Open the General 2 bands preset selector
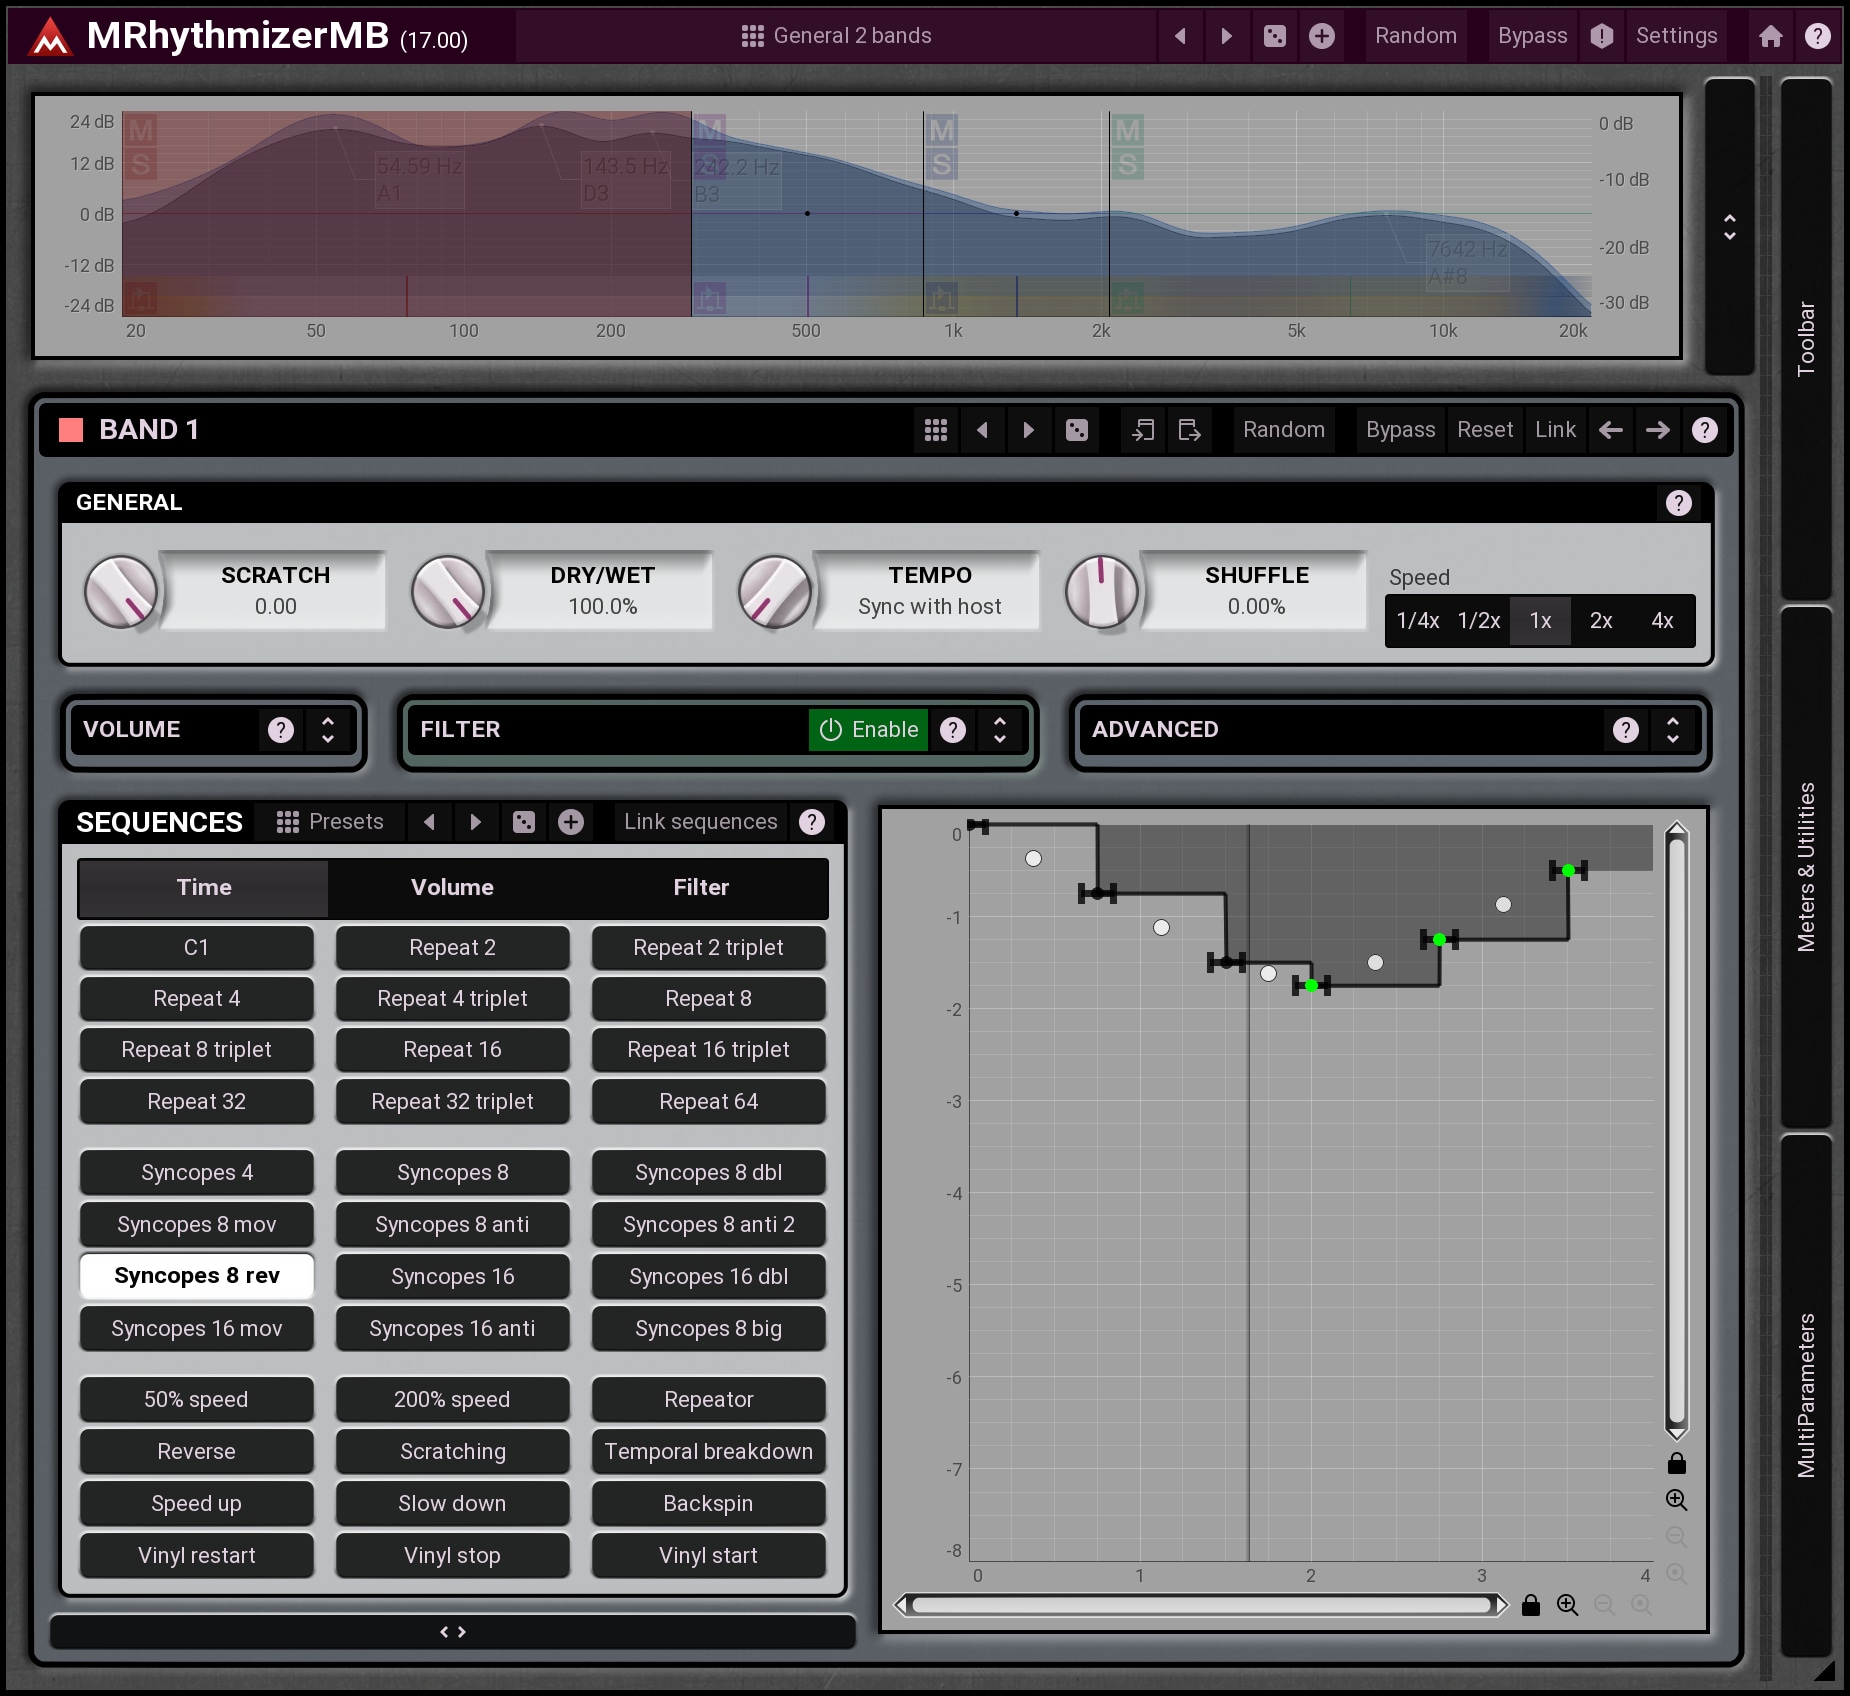 [x=836, y=36]
